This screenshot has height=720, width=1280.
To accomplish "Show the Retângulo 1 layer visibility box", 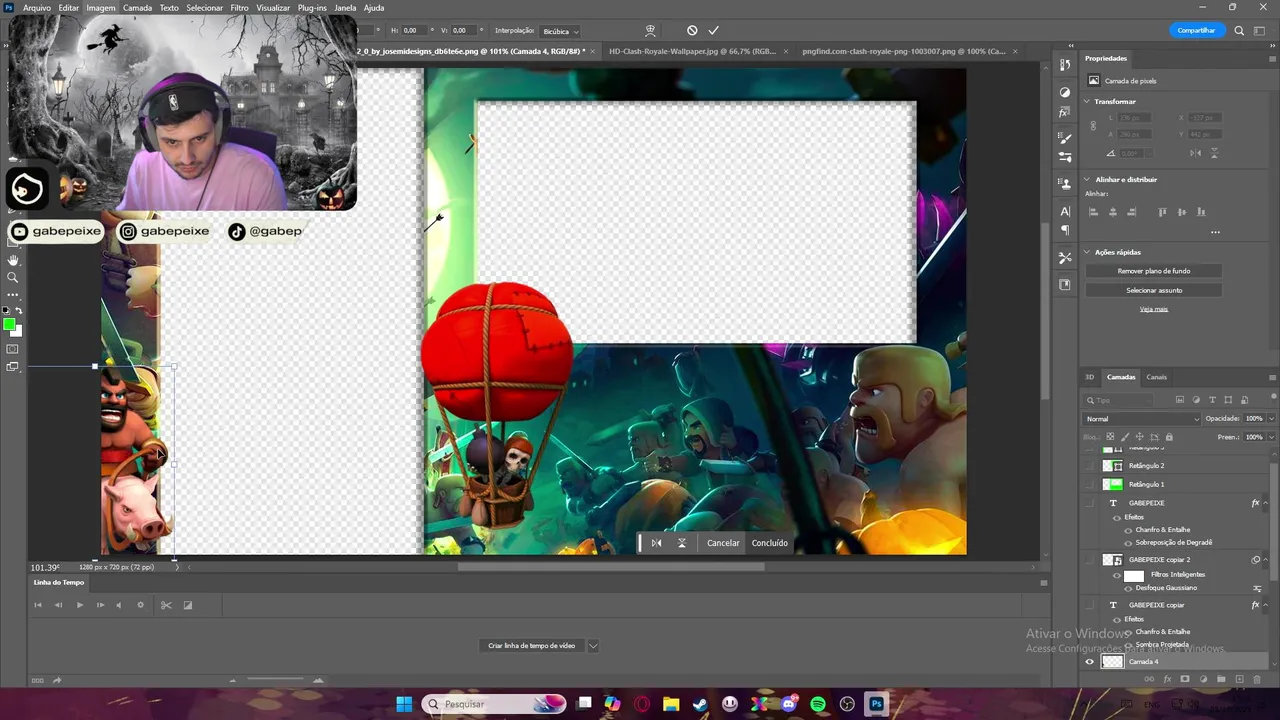I will pyautogui.click(x=1090, y=484).
